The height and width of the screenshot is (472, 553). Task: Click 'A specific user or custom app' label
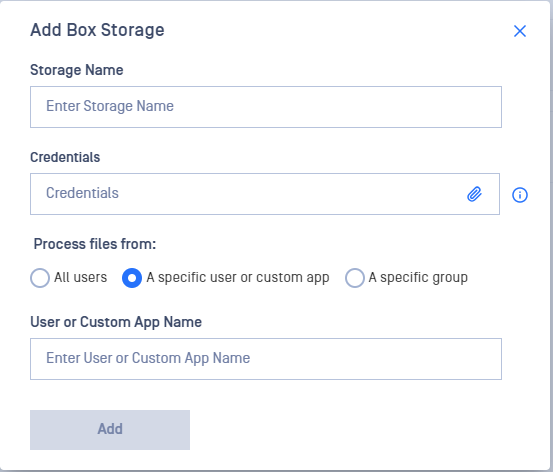238,278
